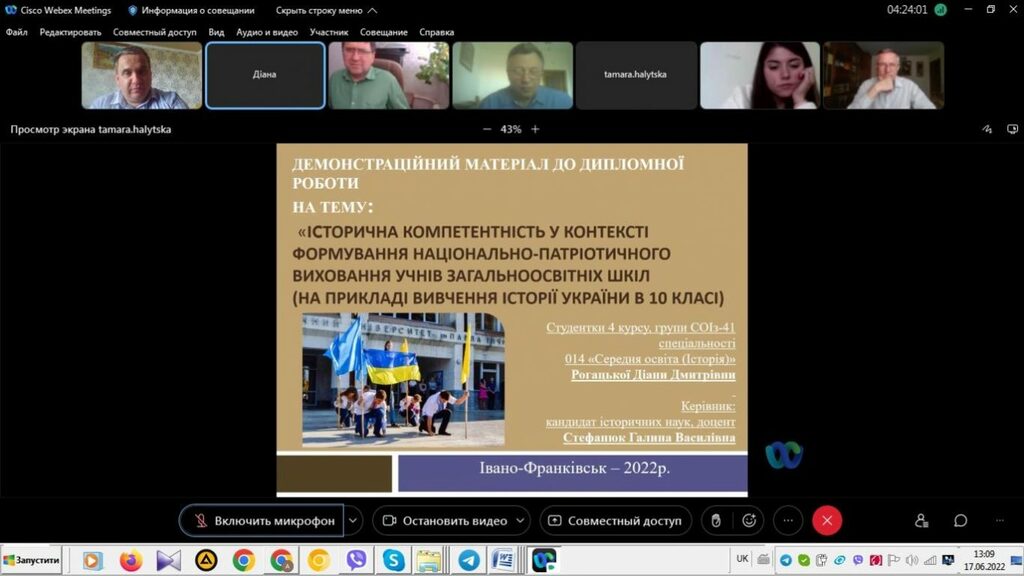Start sharing with 'Совместный доступ' button
Screen dimensions: 1024x576
coord(614,521)
